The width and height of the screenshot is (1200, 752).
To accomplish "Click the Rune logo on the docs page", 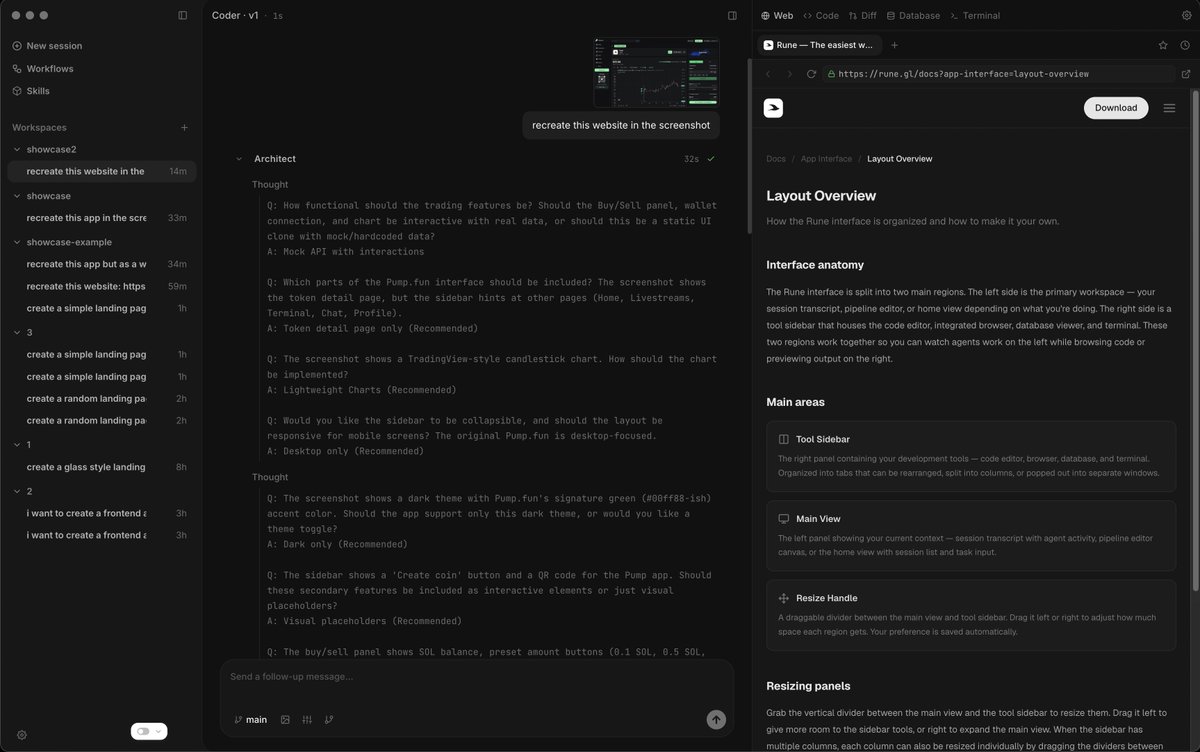I will click(773, 108).
